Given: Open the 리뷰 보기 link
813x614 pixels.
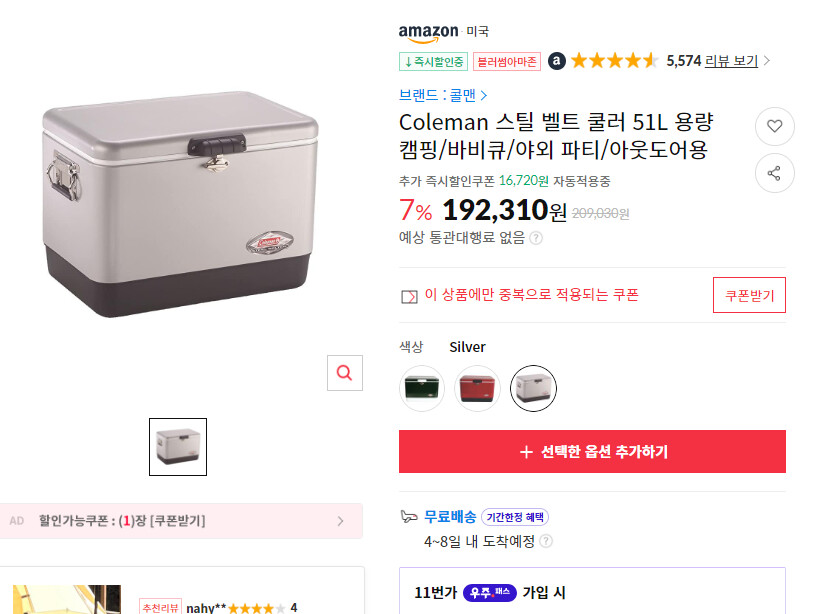Looking at the screenshot, I should coord(731,60).
